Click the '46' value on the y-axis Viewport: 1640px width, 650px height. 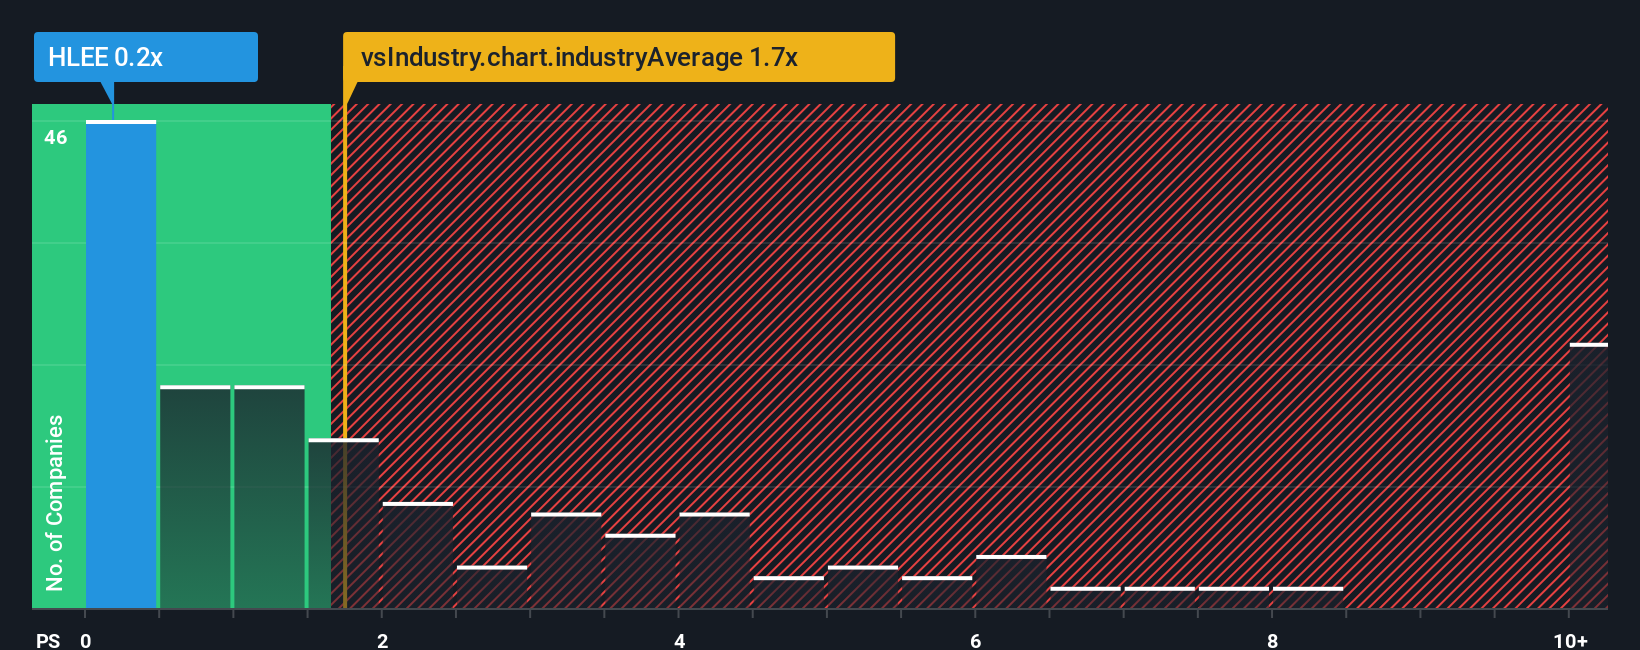[x=56, y=138]
